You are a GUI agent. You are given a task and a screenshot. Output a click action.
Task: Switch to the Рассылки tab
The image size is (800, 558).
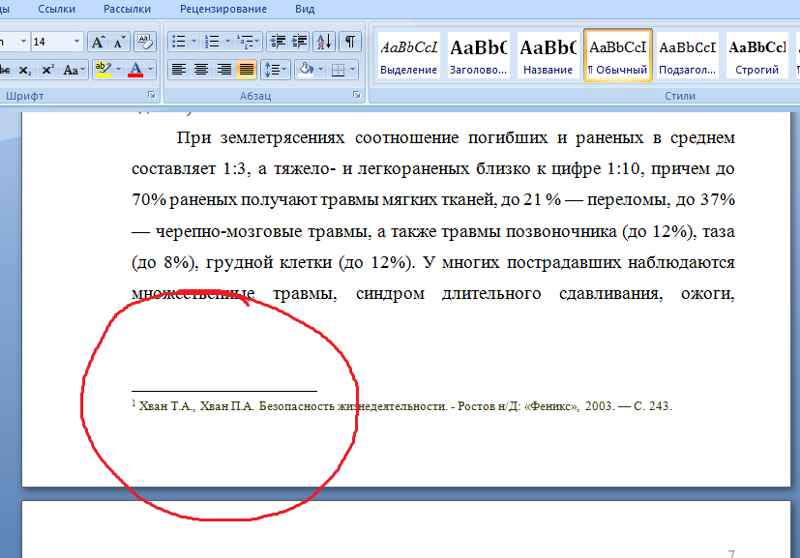point(127,9)
